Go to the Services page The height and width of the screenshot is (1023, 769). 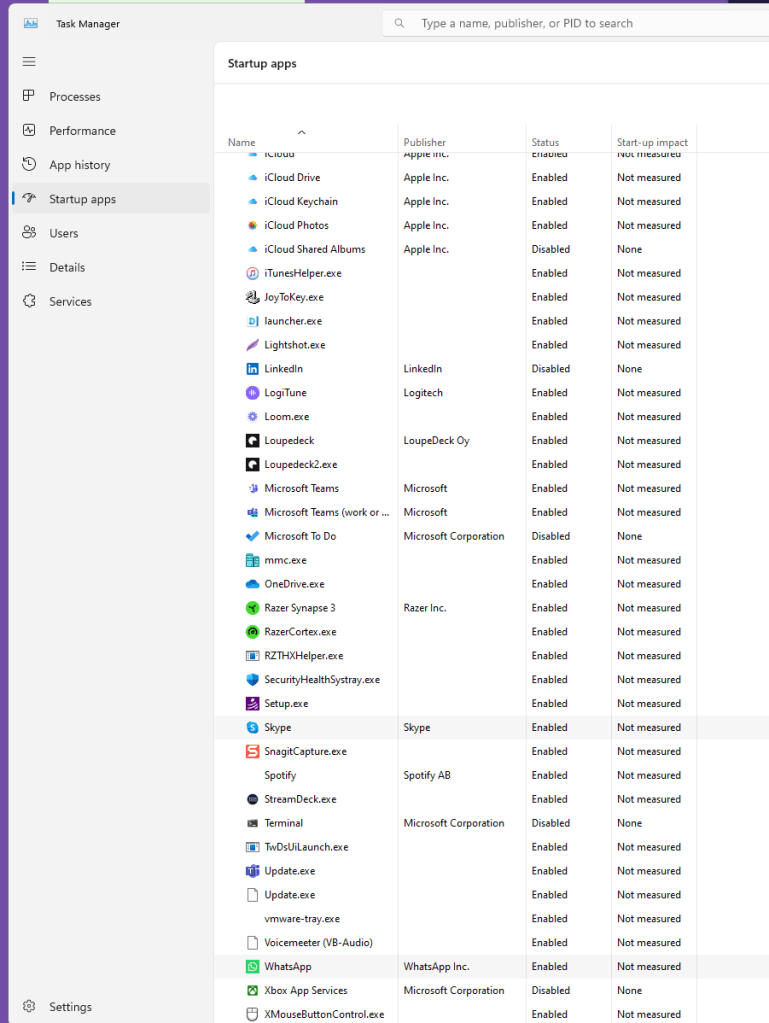coord(111,301)
